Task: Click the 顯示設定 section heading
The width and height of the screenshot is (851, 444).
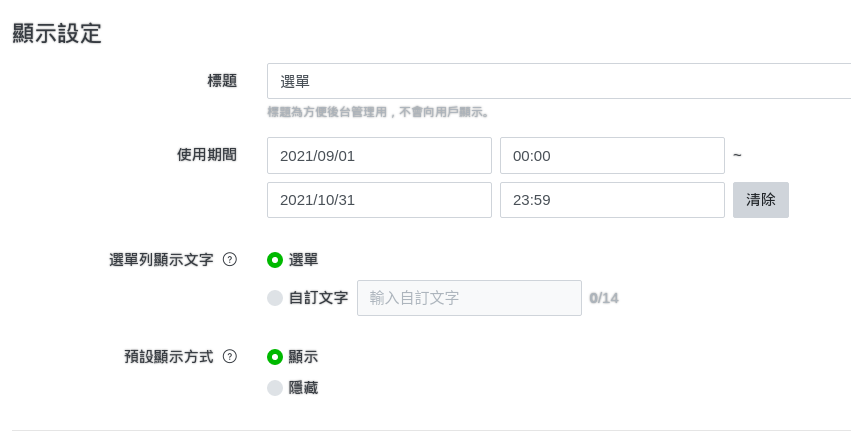Action: pyautogui.click(x=57, y=33)
